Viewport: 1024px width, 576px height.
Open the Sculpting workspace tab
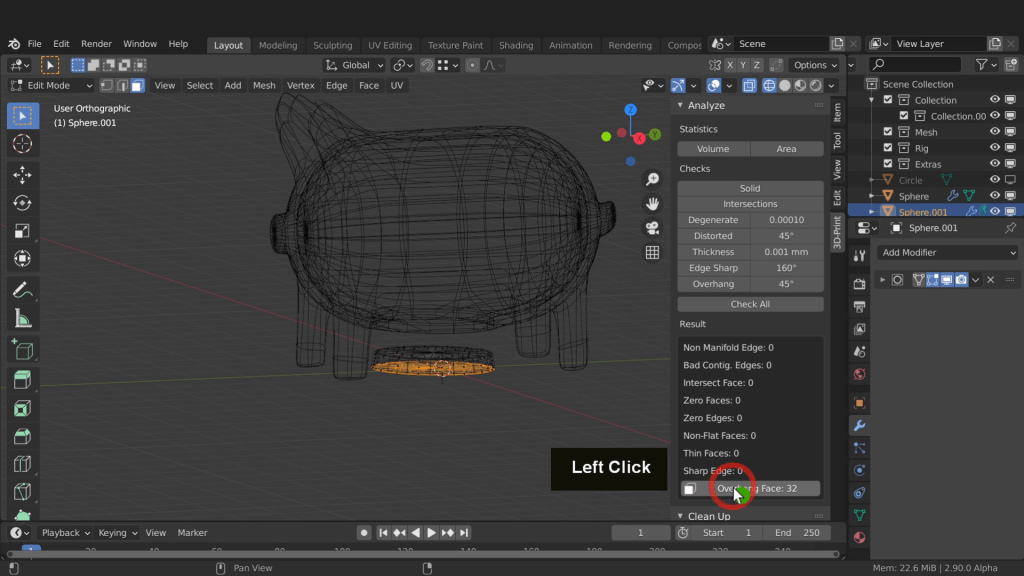332,45
